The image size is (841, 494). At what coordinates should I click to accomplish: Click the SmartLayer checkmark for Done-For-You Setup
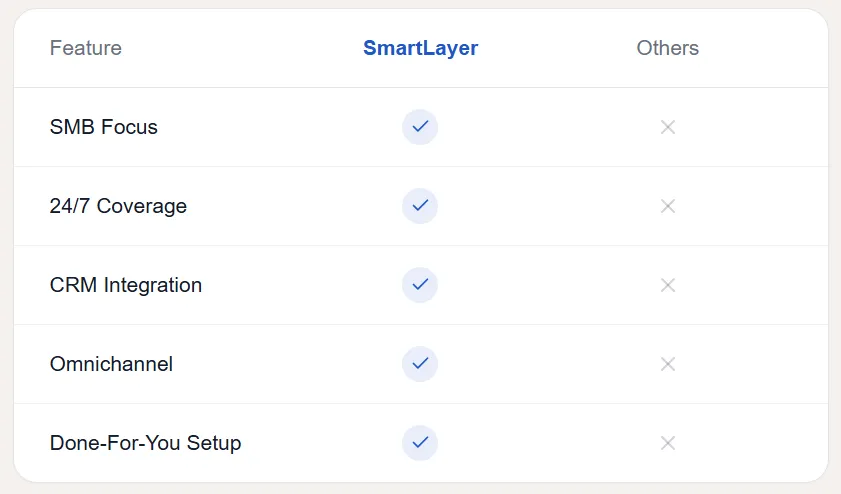(420, 442)
